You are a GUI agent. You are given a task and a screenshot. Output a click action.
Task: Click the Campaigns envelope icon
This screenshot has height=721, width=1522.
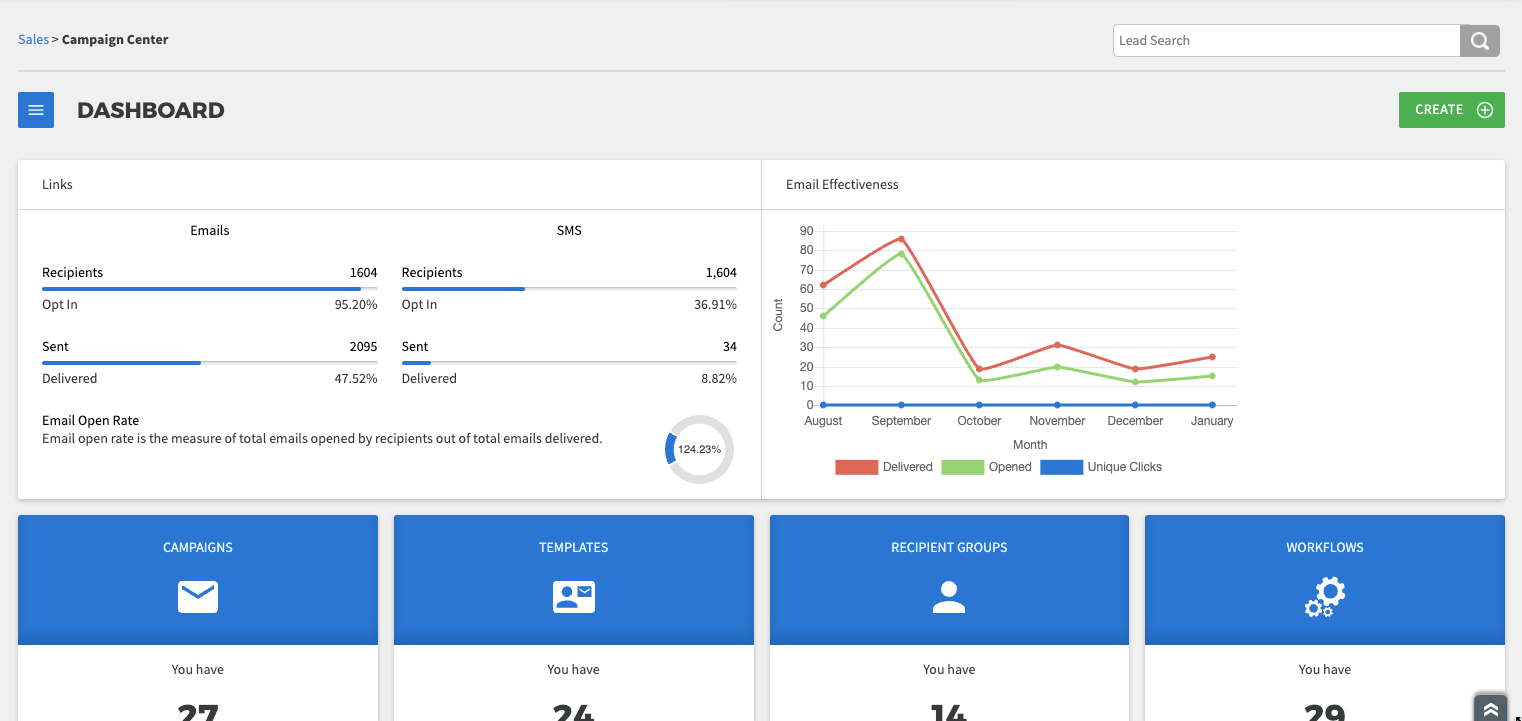[x=198, y=597]
